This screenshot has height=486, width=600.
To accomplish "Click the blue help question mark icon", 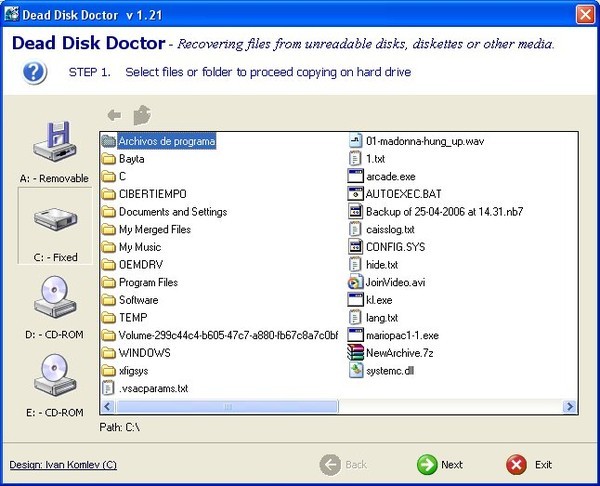I will (x=34, y=72).
